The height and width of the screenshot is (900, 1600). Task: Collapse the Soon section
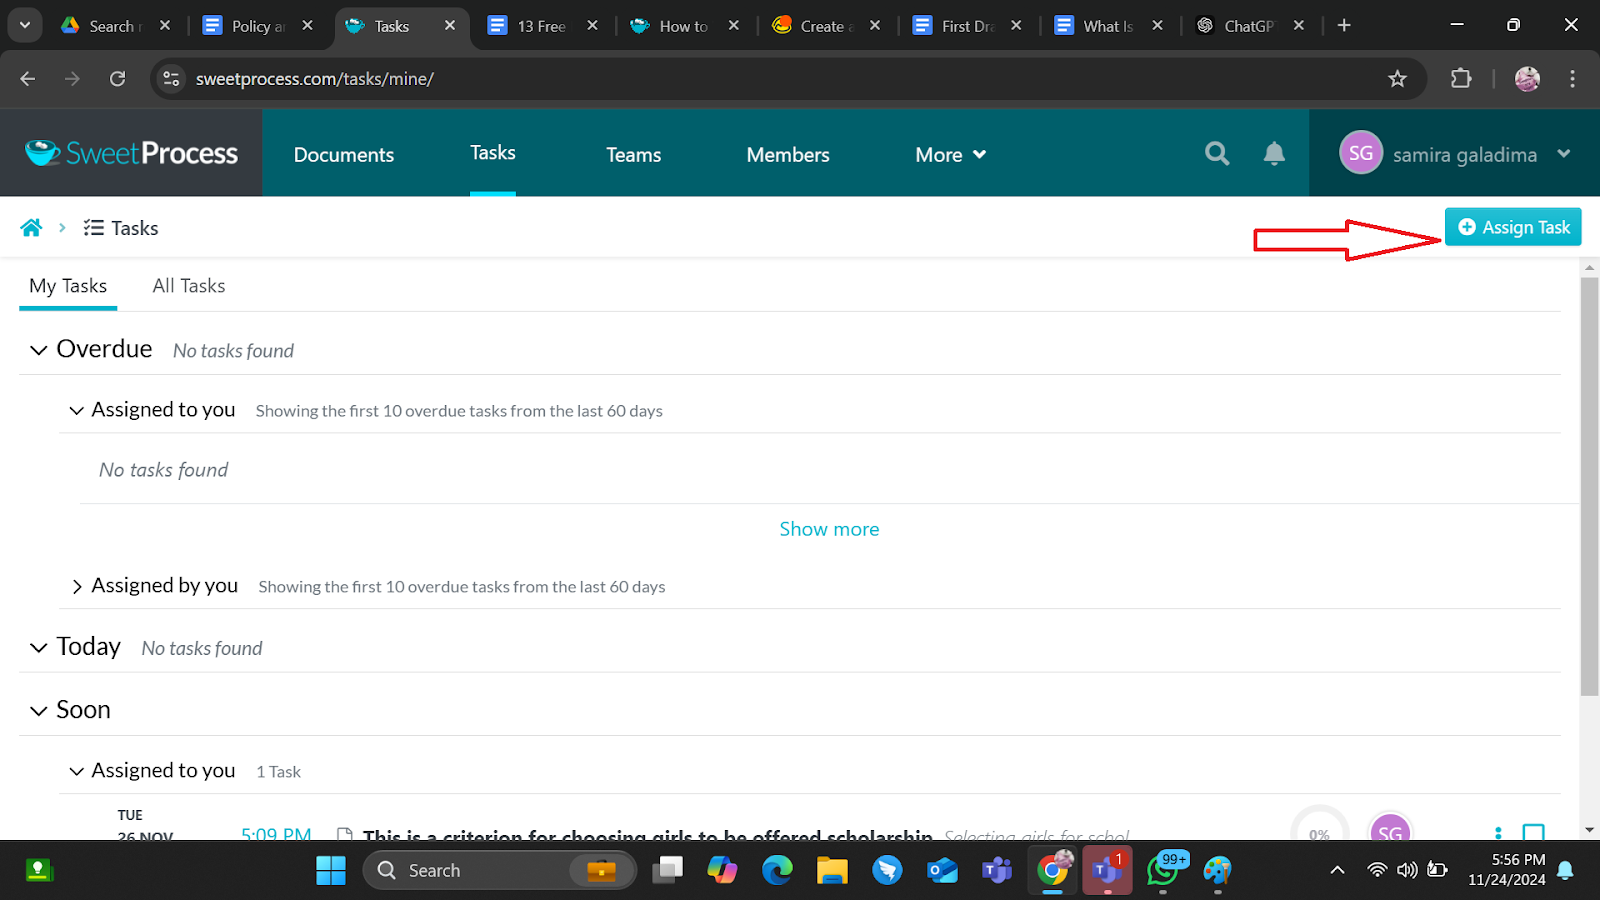[x=38, y=711]
